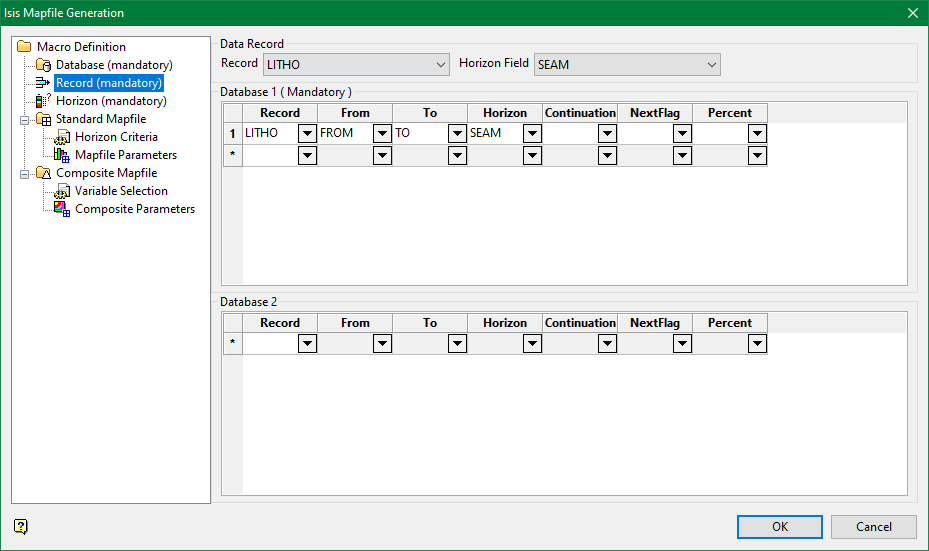Screen dimensions: 929x551
Task: Open Variable Selection page
Action: tap(121, 191)
